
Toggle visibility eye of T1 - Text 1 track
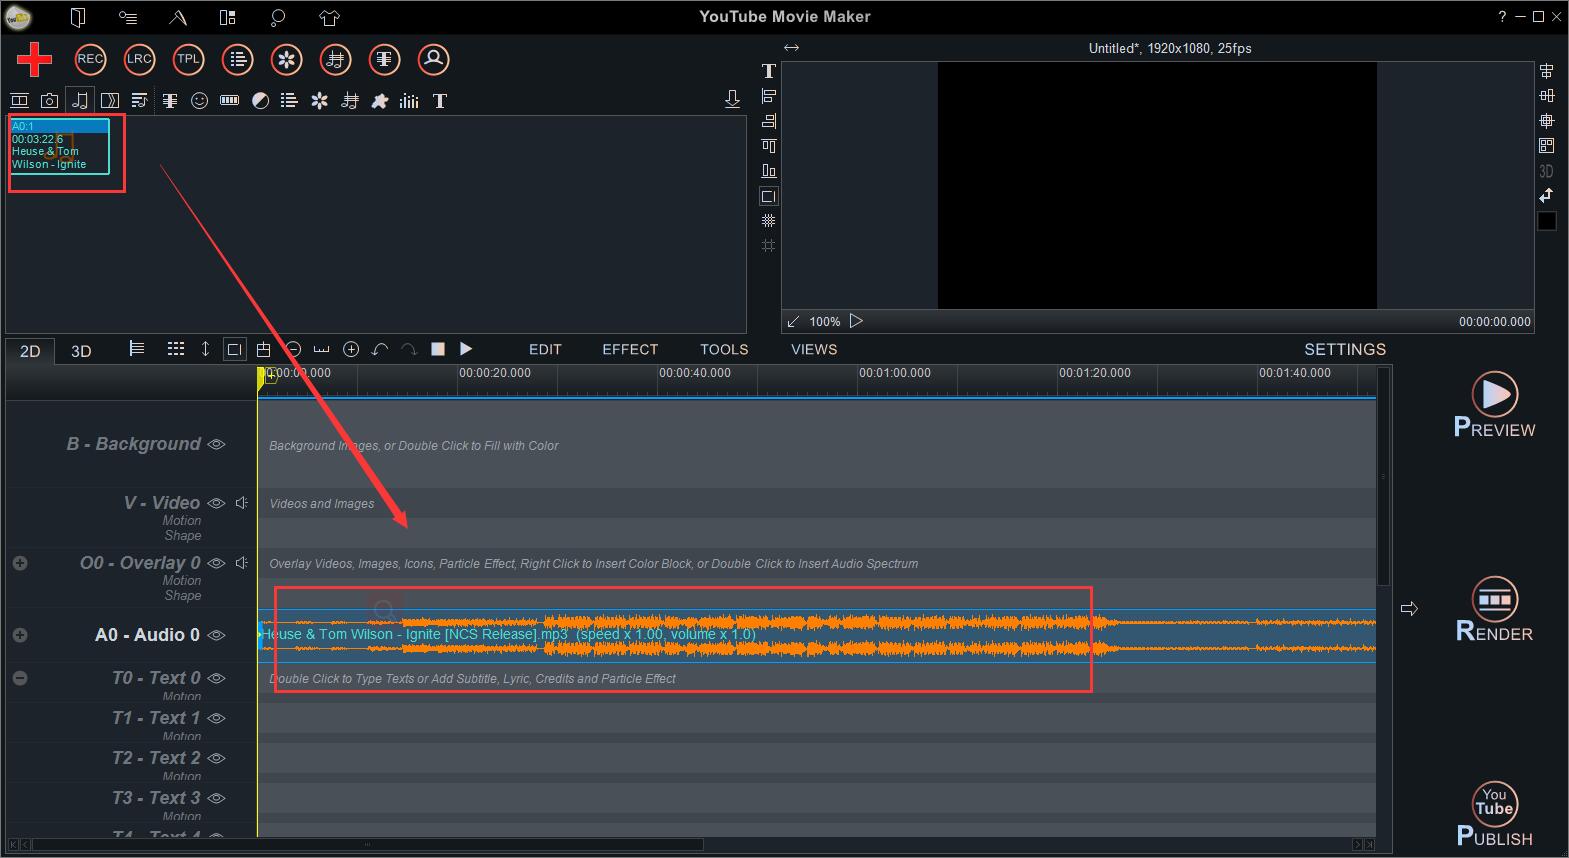[216, 718]
